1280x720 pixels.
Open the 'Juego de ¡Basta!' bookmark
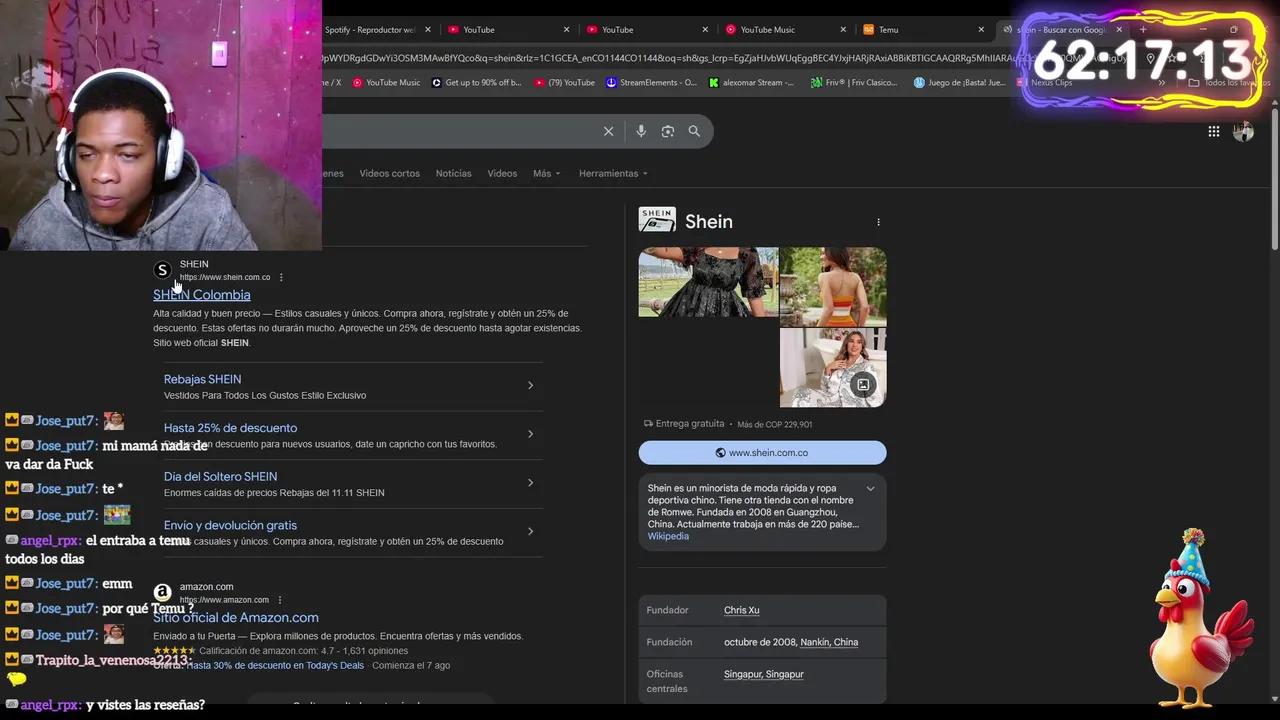959,83
